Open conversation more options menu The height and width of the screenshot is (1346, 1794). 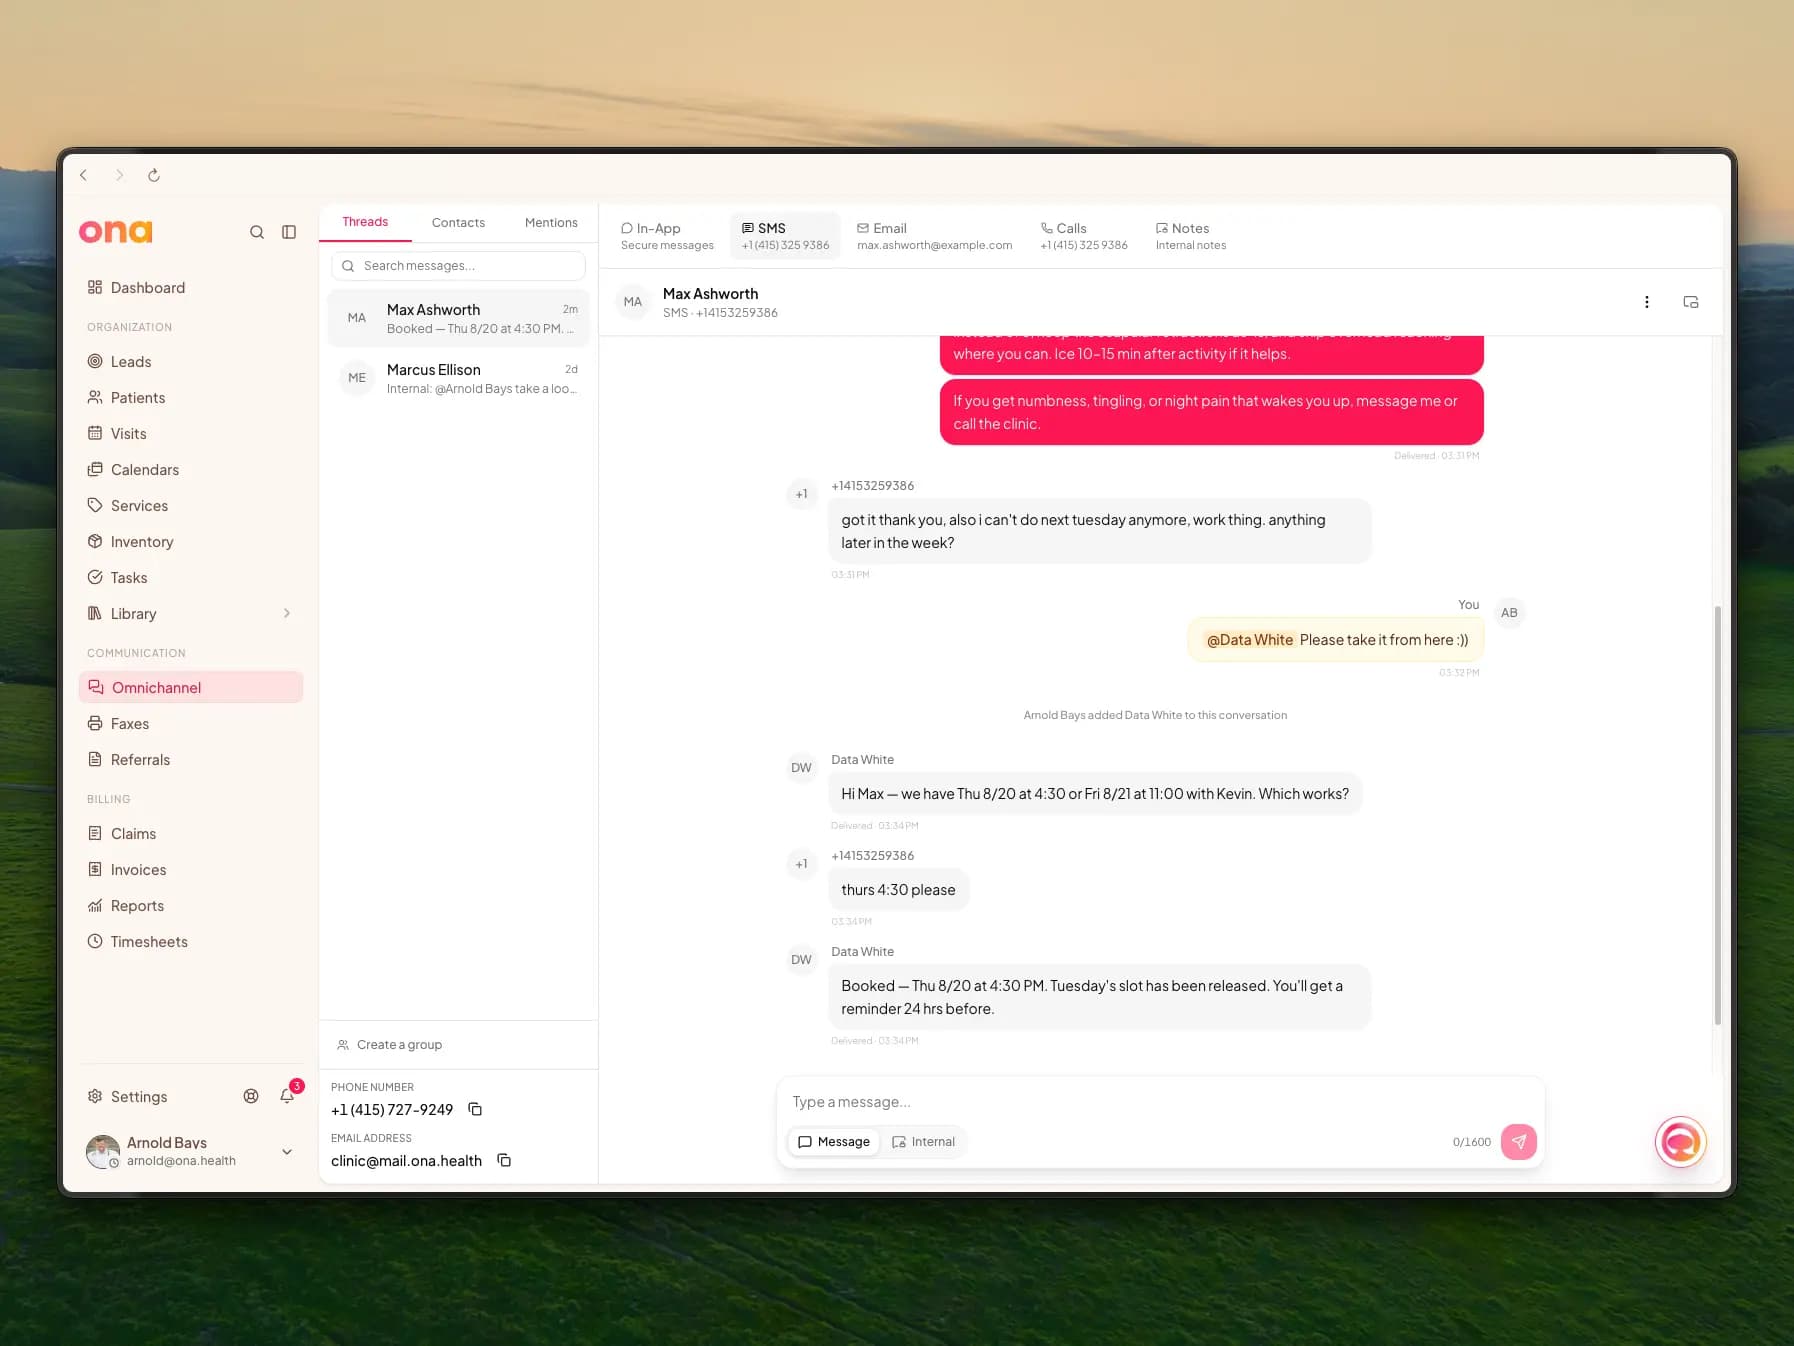pyautogui.click(x=1647, y=302)
